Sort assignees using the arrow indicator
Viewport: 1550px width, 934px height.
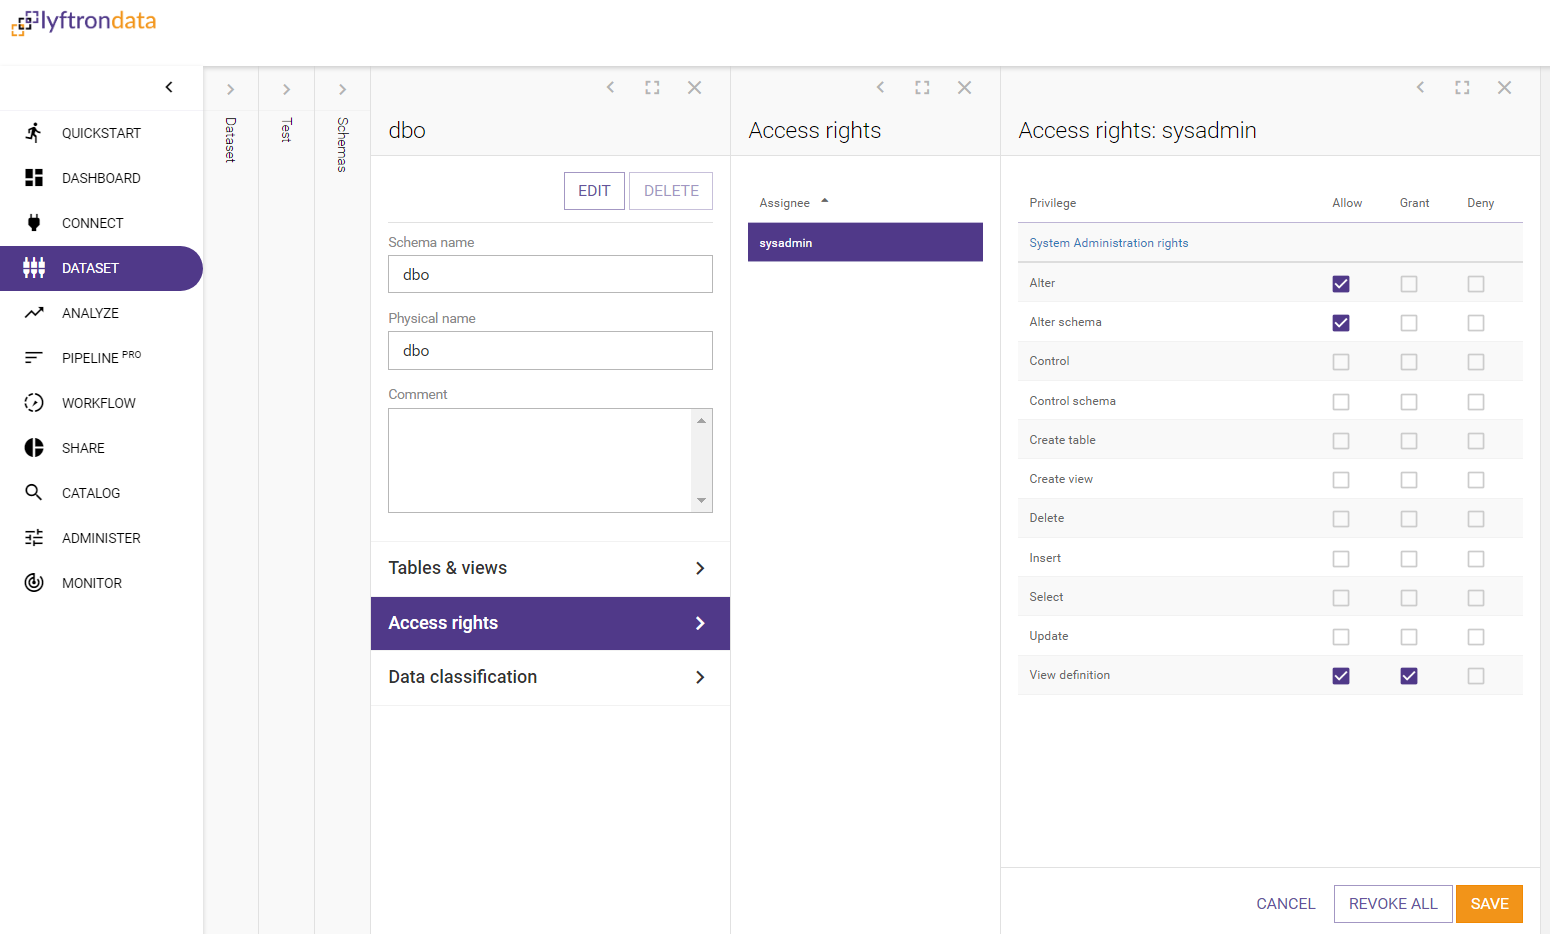click(825, 201)
